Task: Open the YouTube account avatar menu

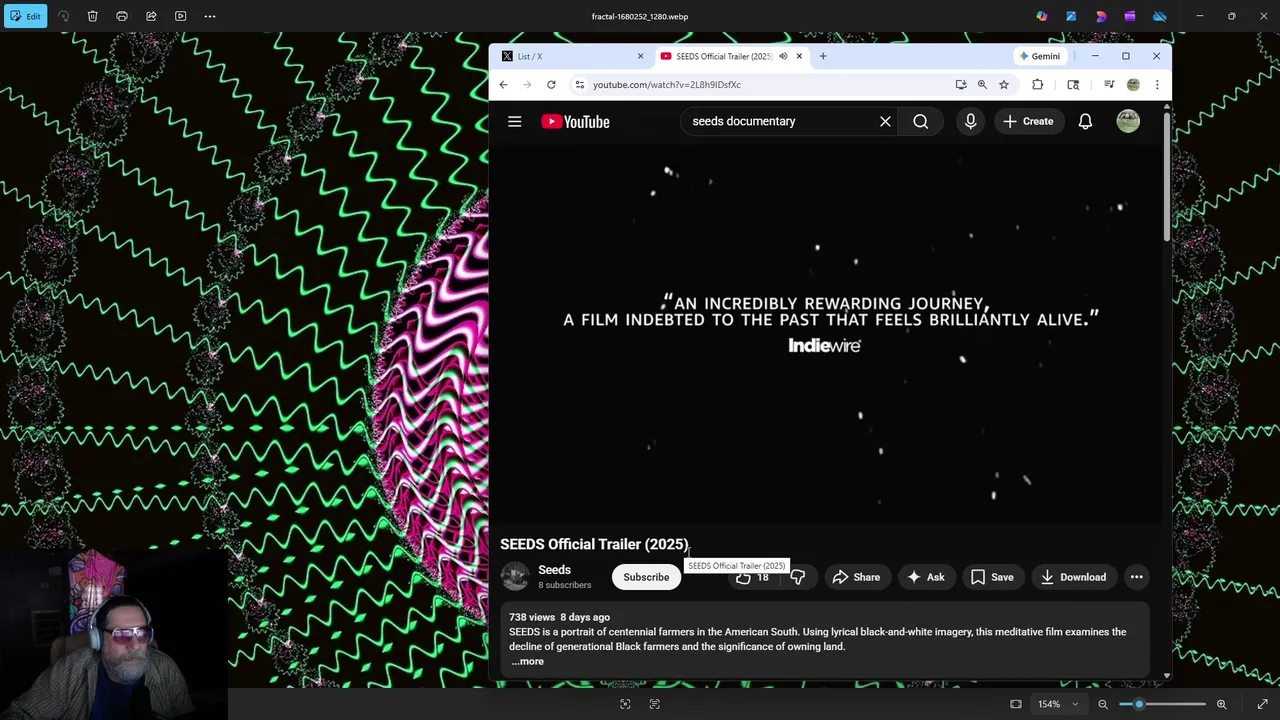Action: [x=1128, y=122]
